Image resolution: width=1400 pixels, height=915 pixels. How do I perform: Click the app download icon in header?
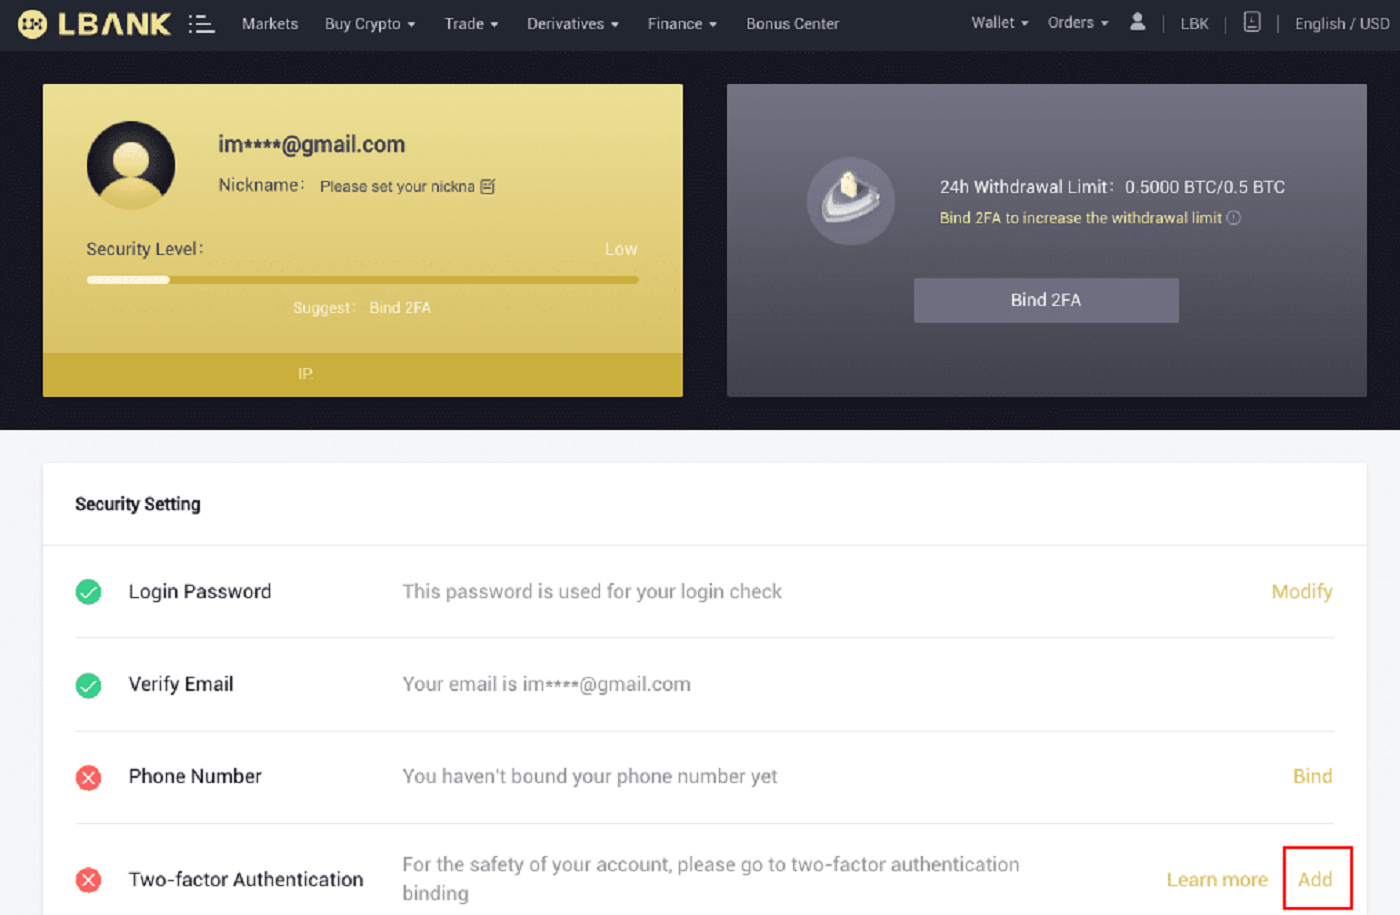pyautogui.click(x=1251, y=22)
